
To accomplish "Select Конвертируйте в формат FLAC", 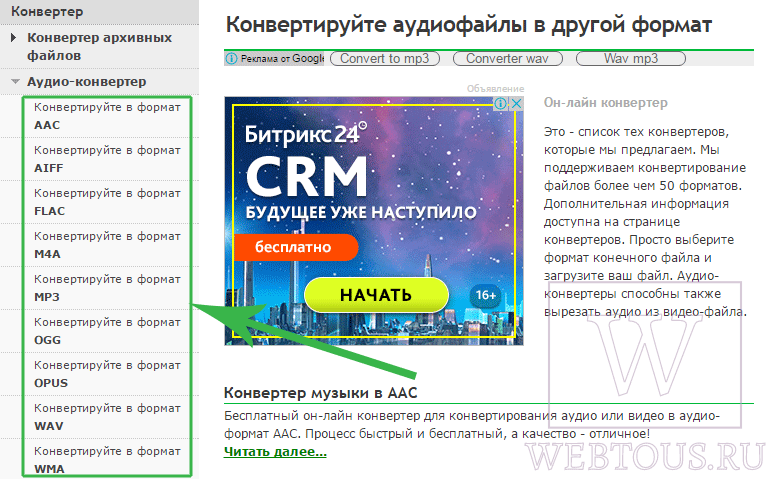I will tap(107, 202).
